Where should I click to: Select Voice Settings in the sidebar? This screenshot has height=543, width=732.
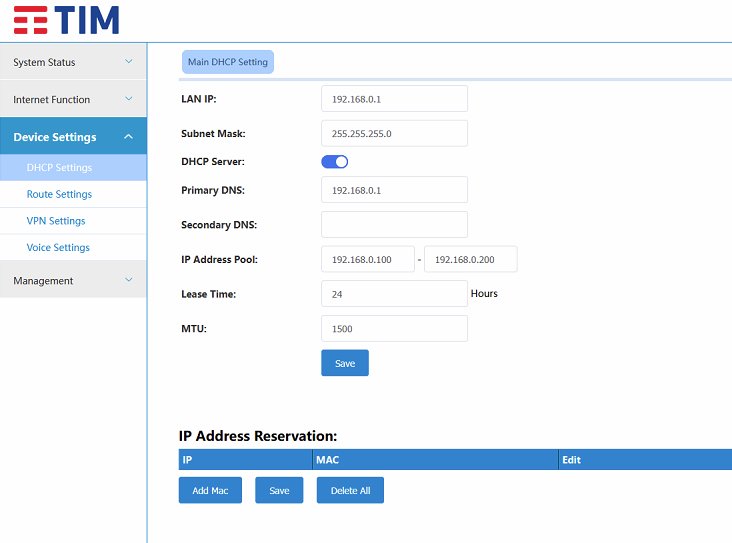pyautogui.click(x=58, y=247)
